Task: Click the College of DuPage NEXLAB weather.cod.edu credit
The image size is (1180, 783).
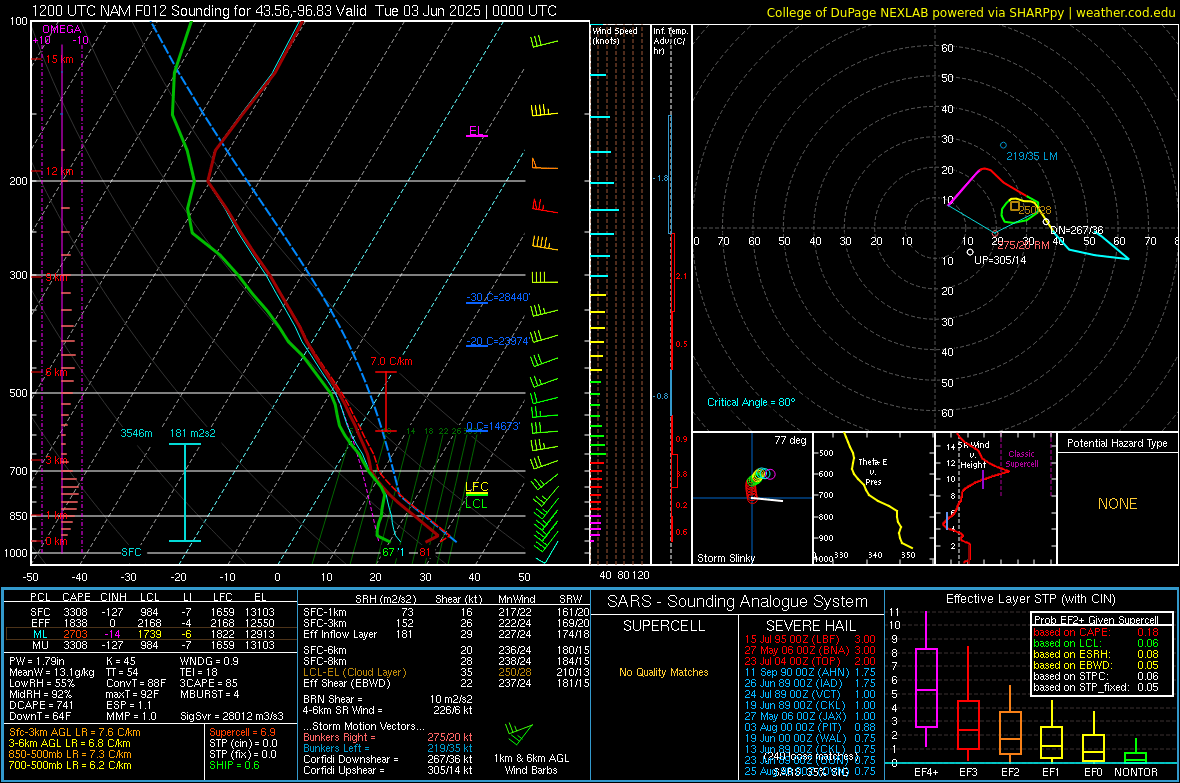Action: (970, 12)
